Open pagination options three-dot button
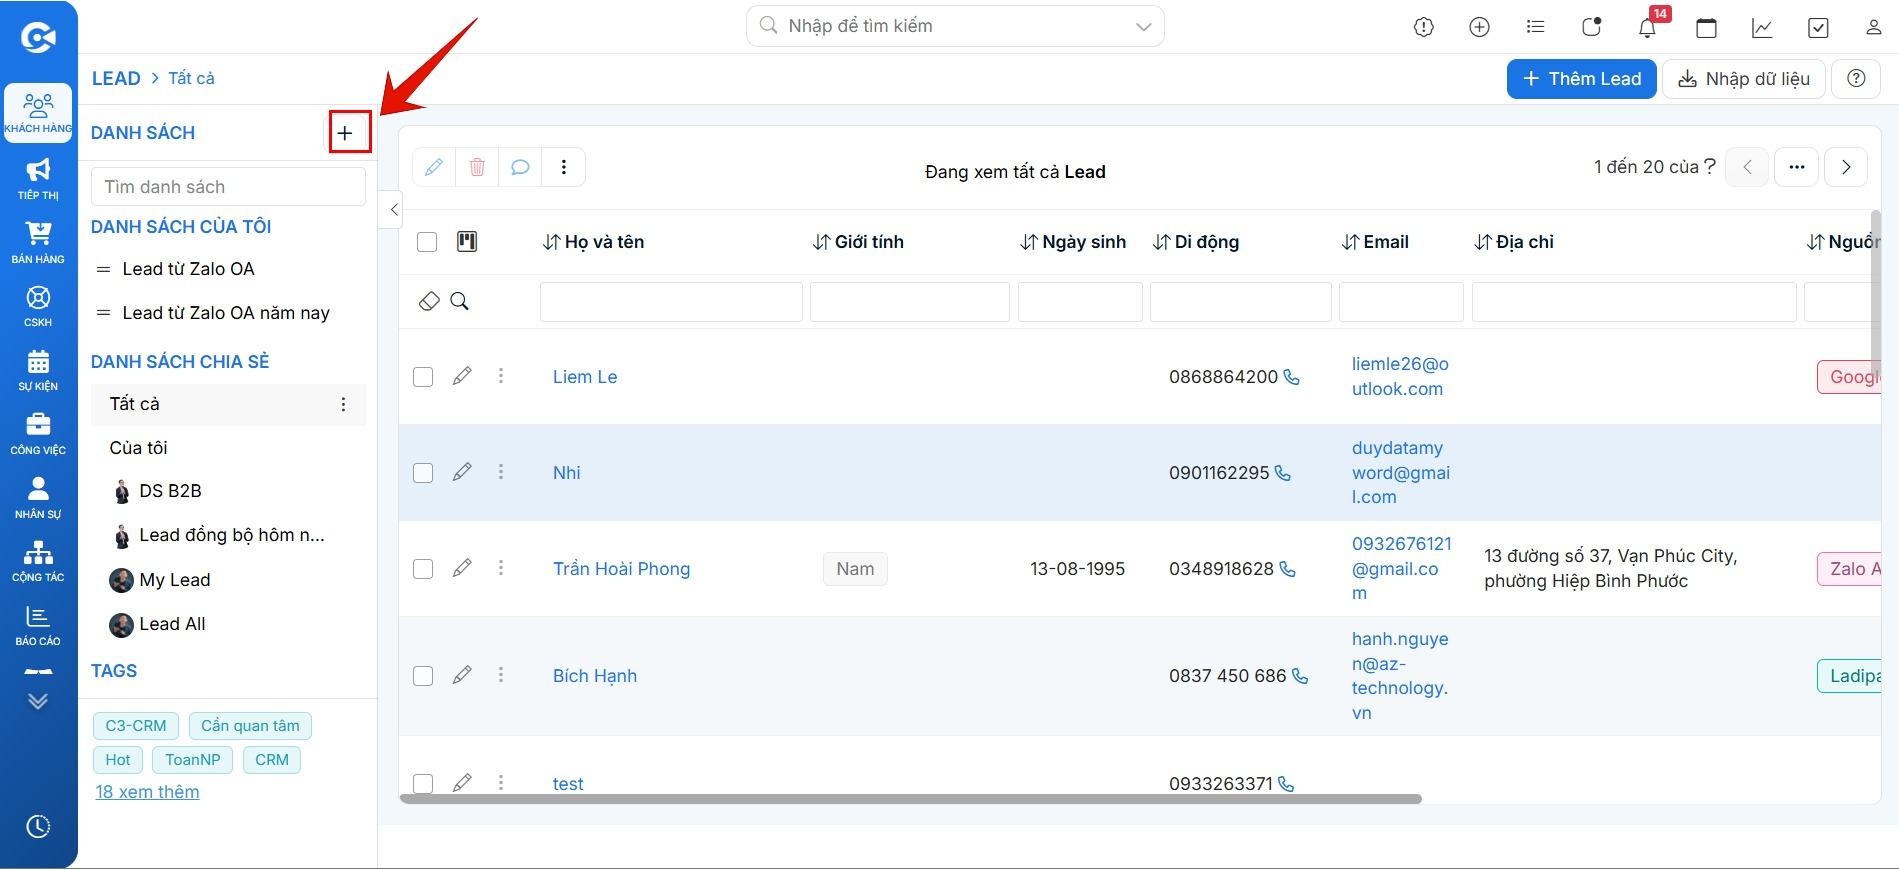The width and height of the screenshot is (1899, 870). (x=1796, y=167)
